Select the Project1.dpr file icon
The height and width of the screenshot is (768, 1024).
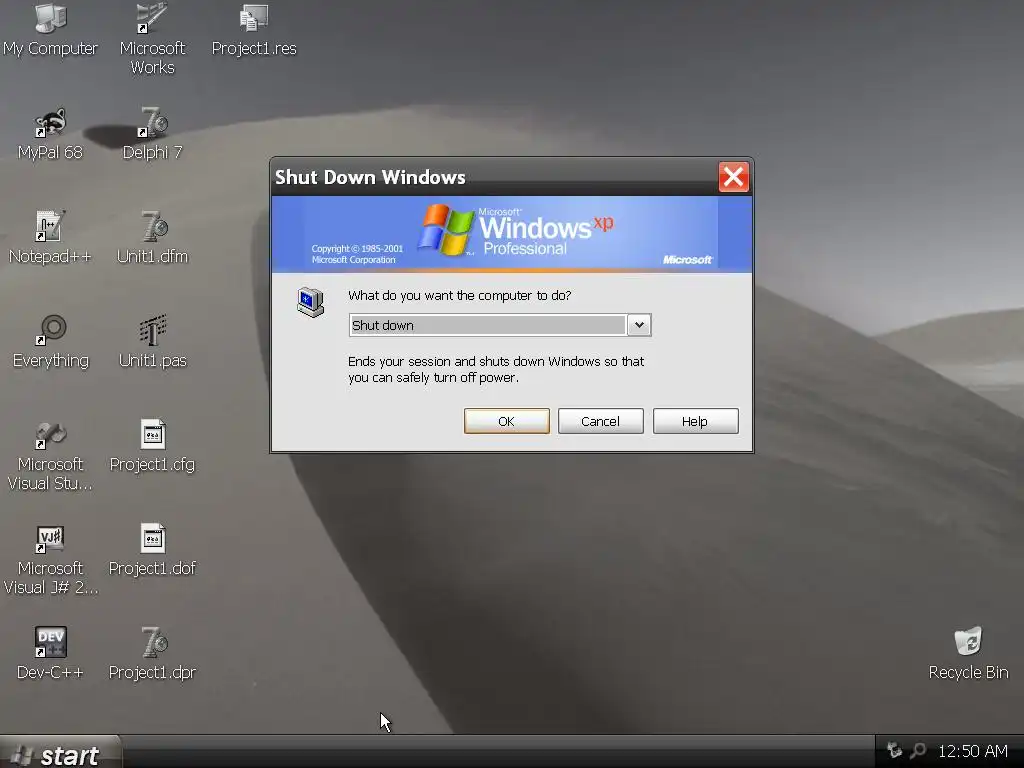tap(154, 643)
